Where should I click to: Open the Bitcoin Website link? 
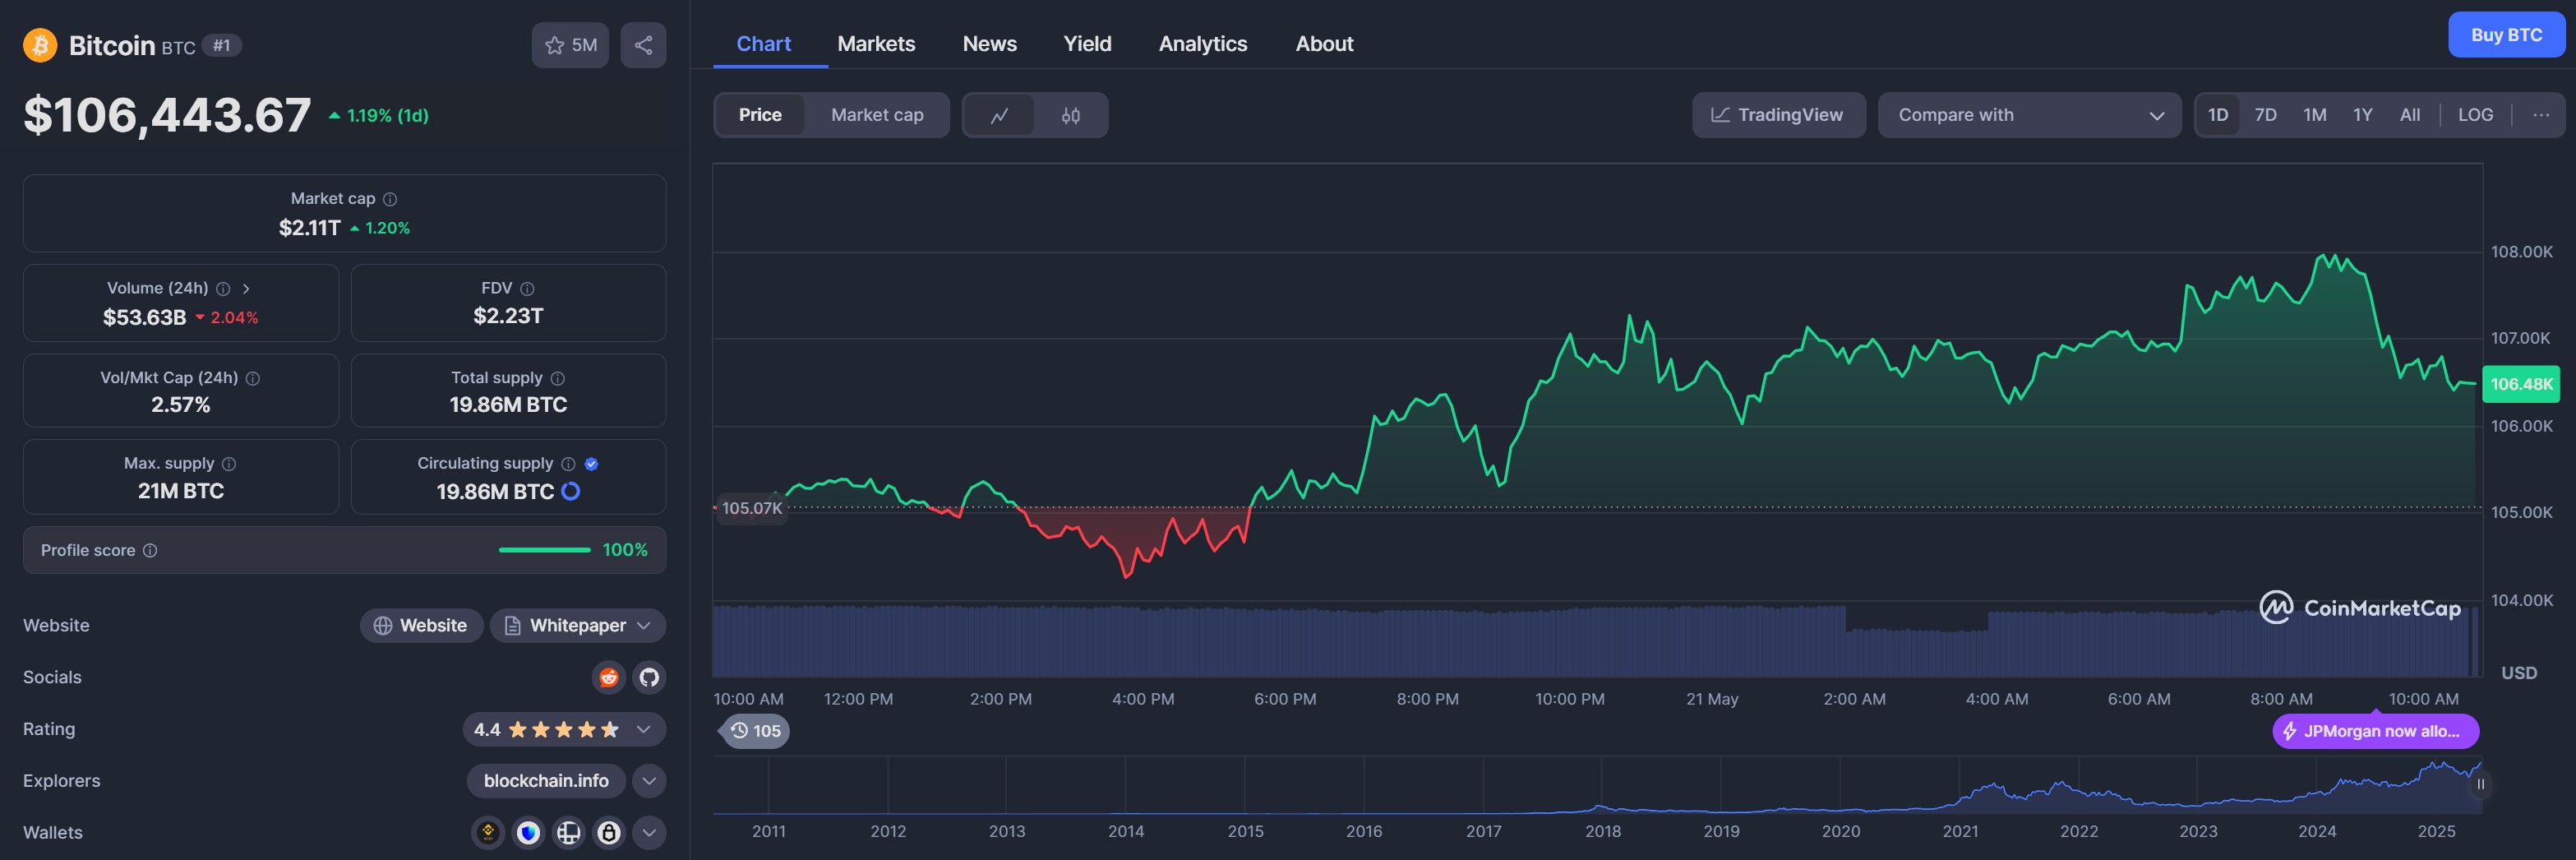[x=421, y=625]
